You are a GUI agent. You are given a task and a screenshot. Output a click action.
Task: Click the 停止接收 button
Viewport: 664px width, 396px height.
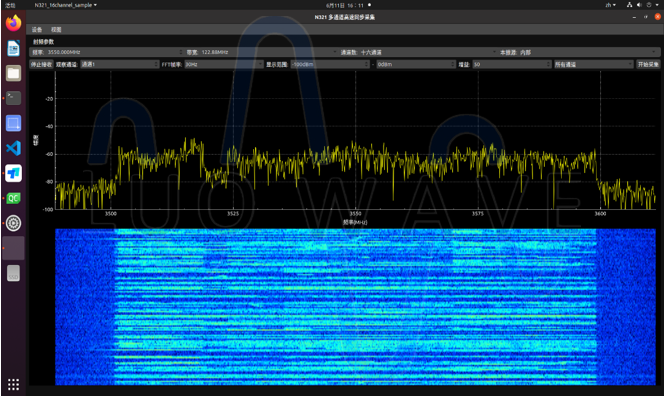[41, 64]
